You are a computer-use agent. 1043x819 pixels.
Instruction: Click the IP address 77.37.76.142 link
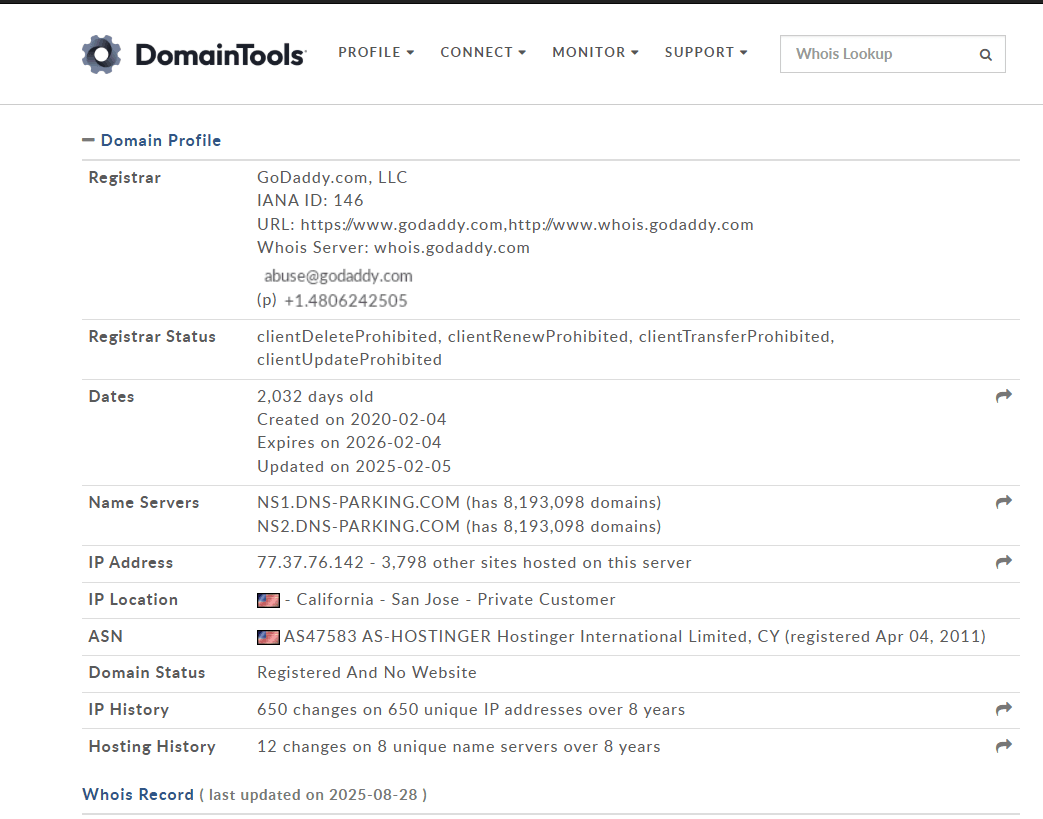[300, 562]
